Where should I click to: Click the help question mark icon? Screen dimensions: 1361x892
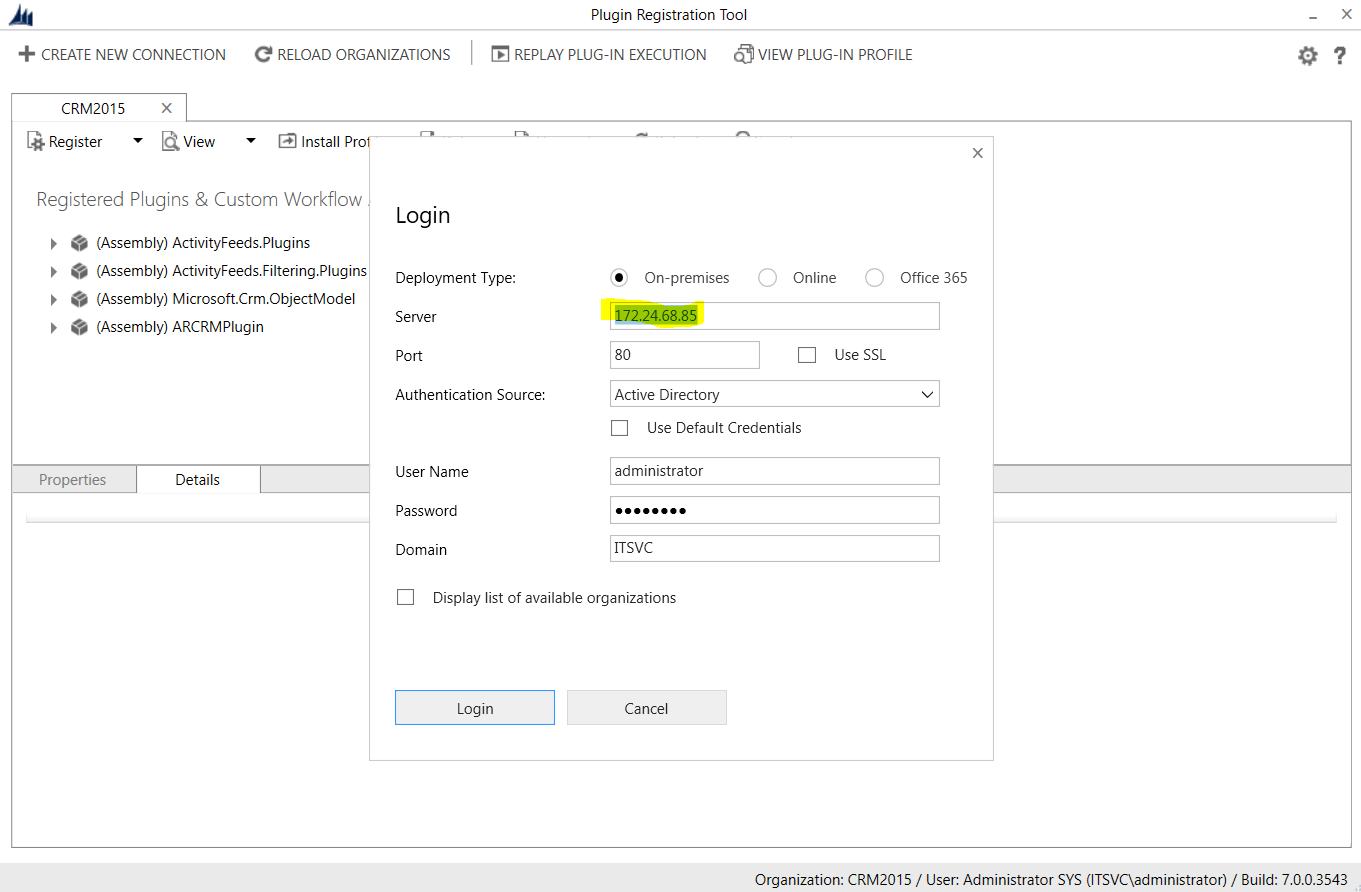(x=1340, y=56)
